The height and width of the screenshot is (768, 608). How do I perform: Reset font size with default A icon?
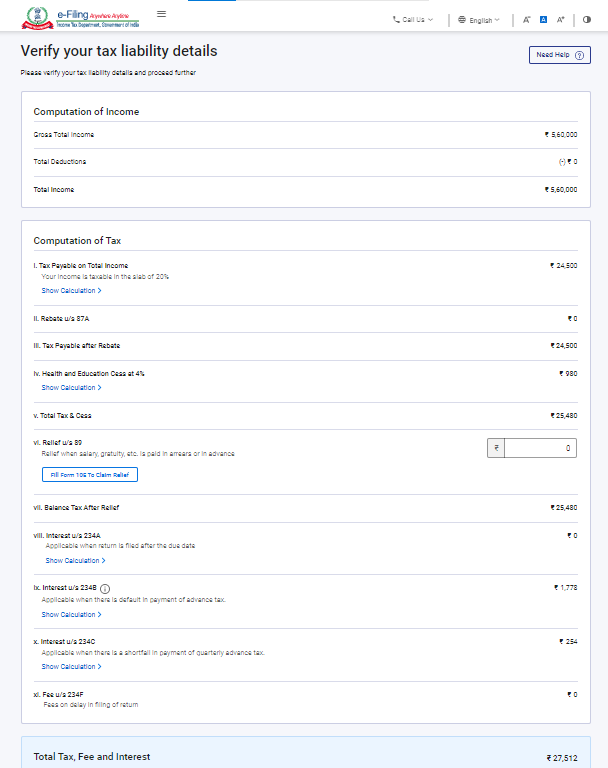click(543, 20)
